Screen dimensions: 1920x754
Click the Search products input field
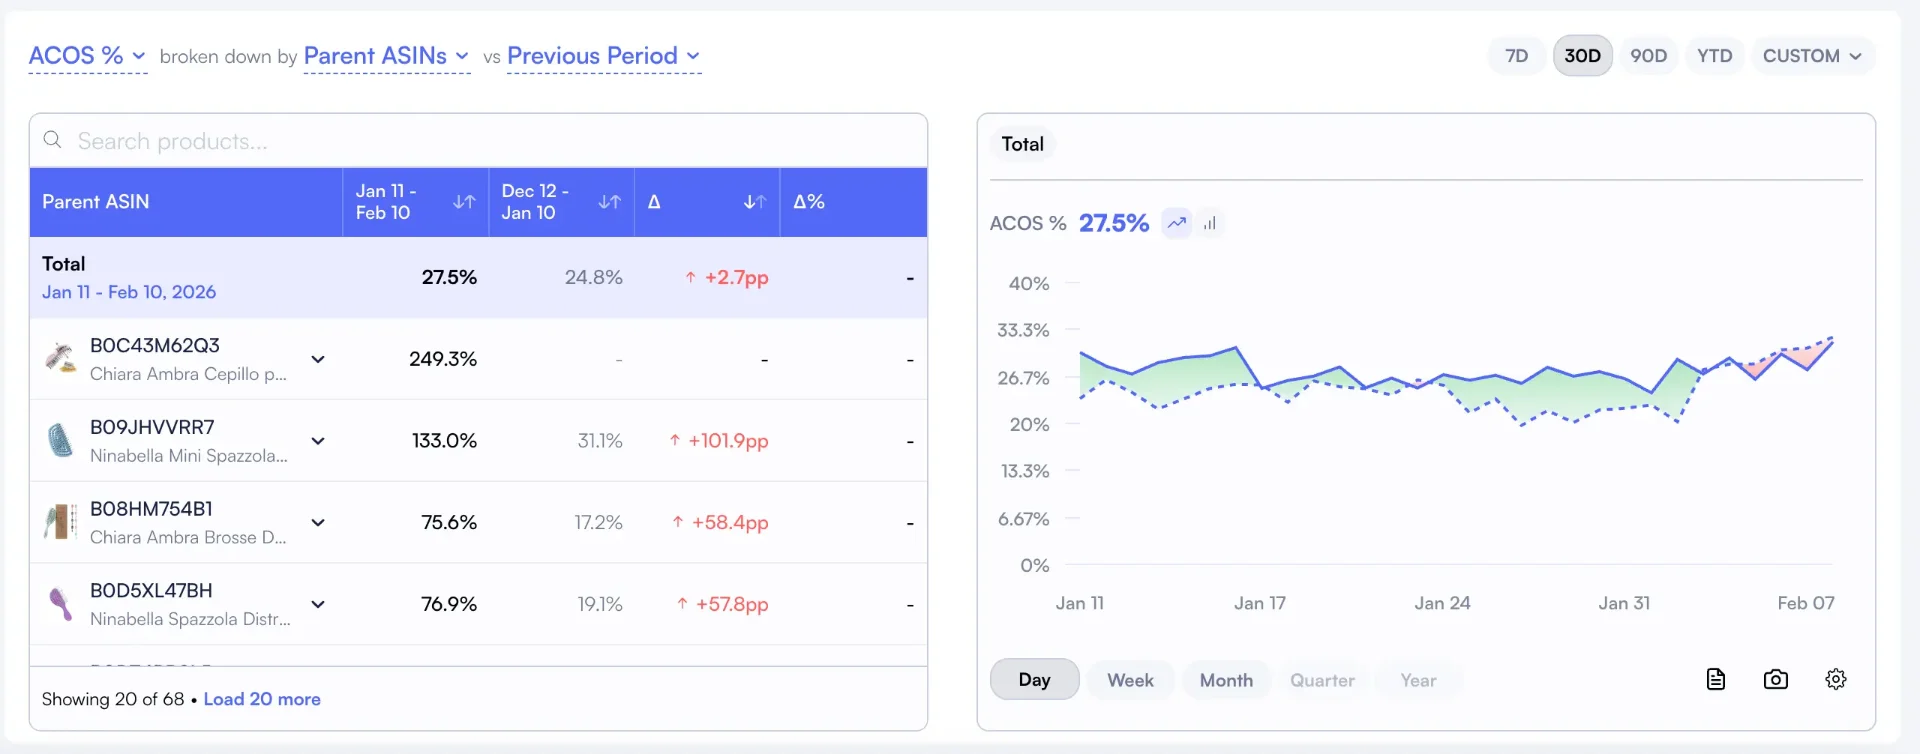(478, 141)
